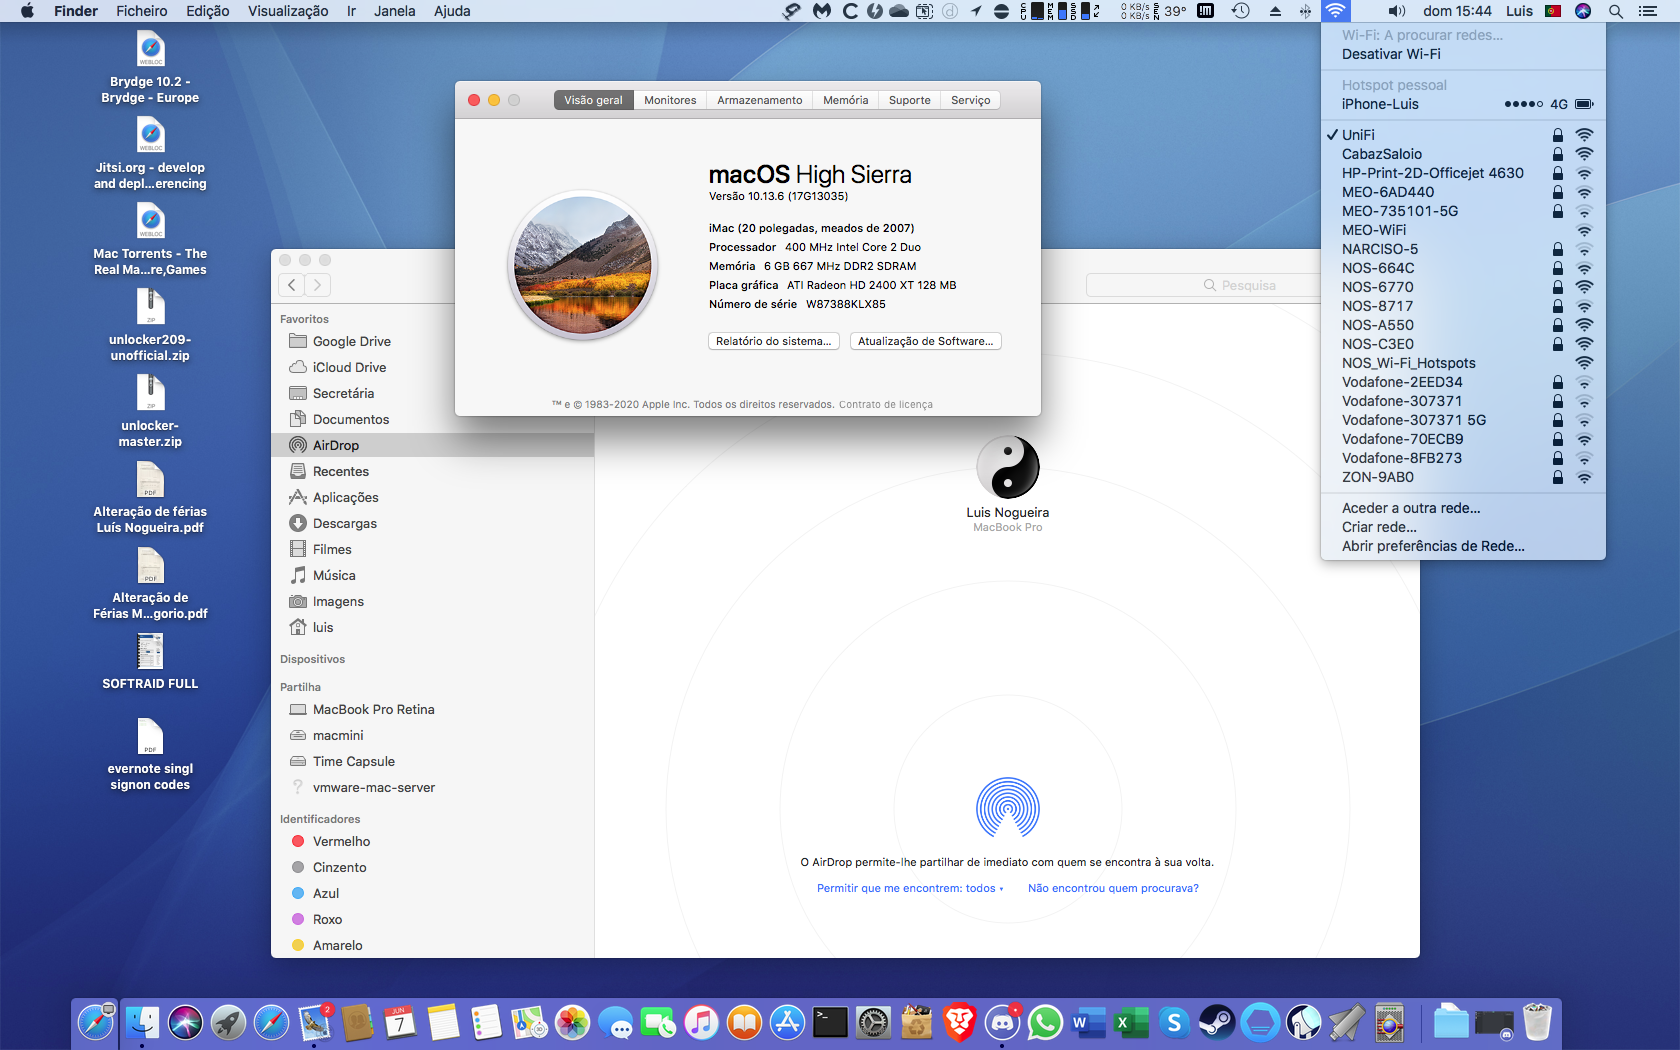Switch to the Suporte tab
Viewport: 1680px width, 1050px height.
tap(910, 100)
